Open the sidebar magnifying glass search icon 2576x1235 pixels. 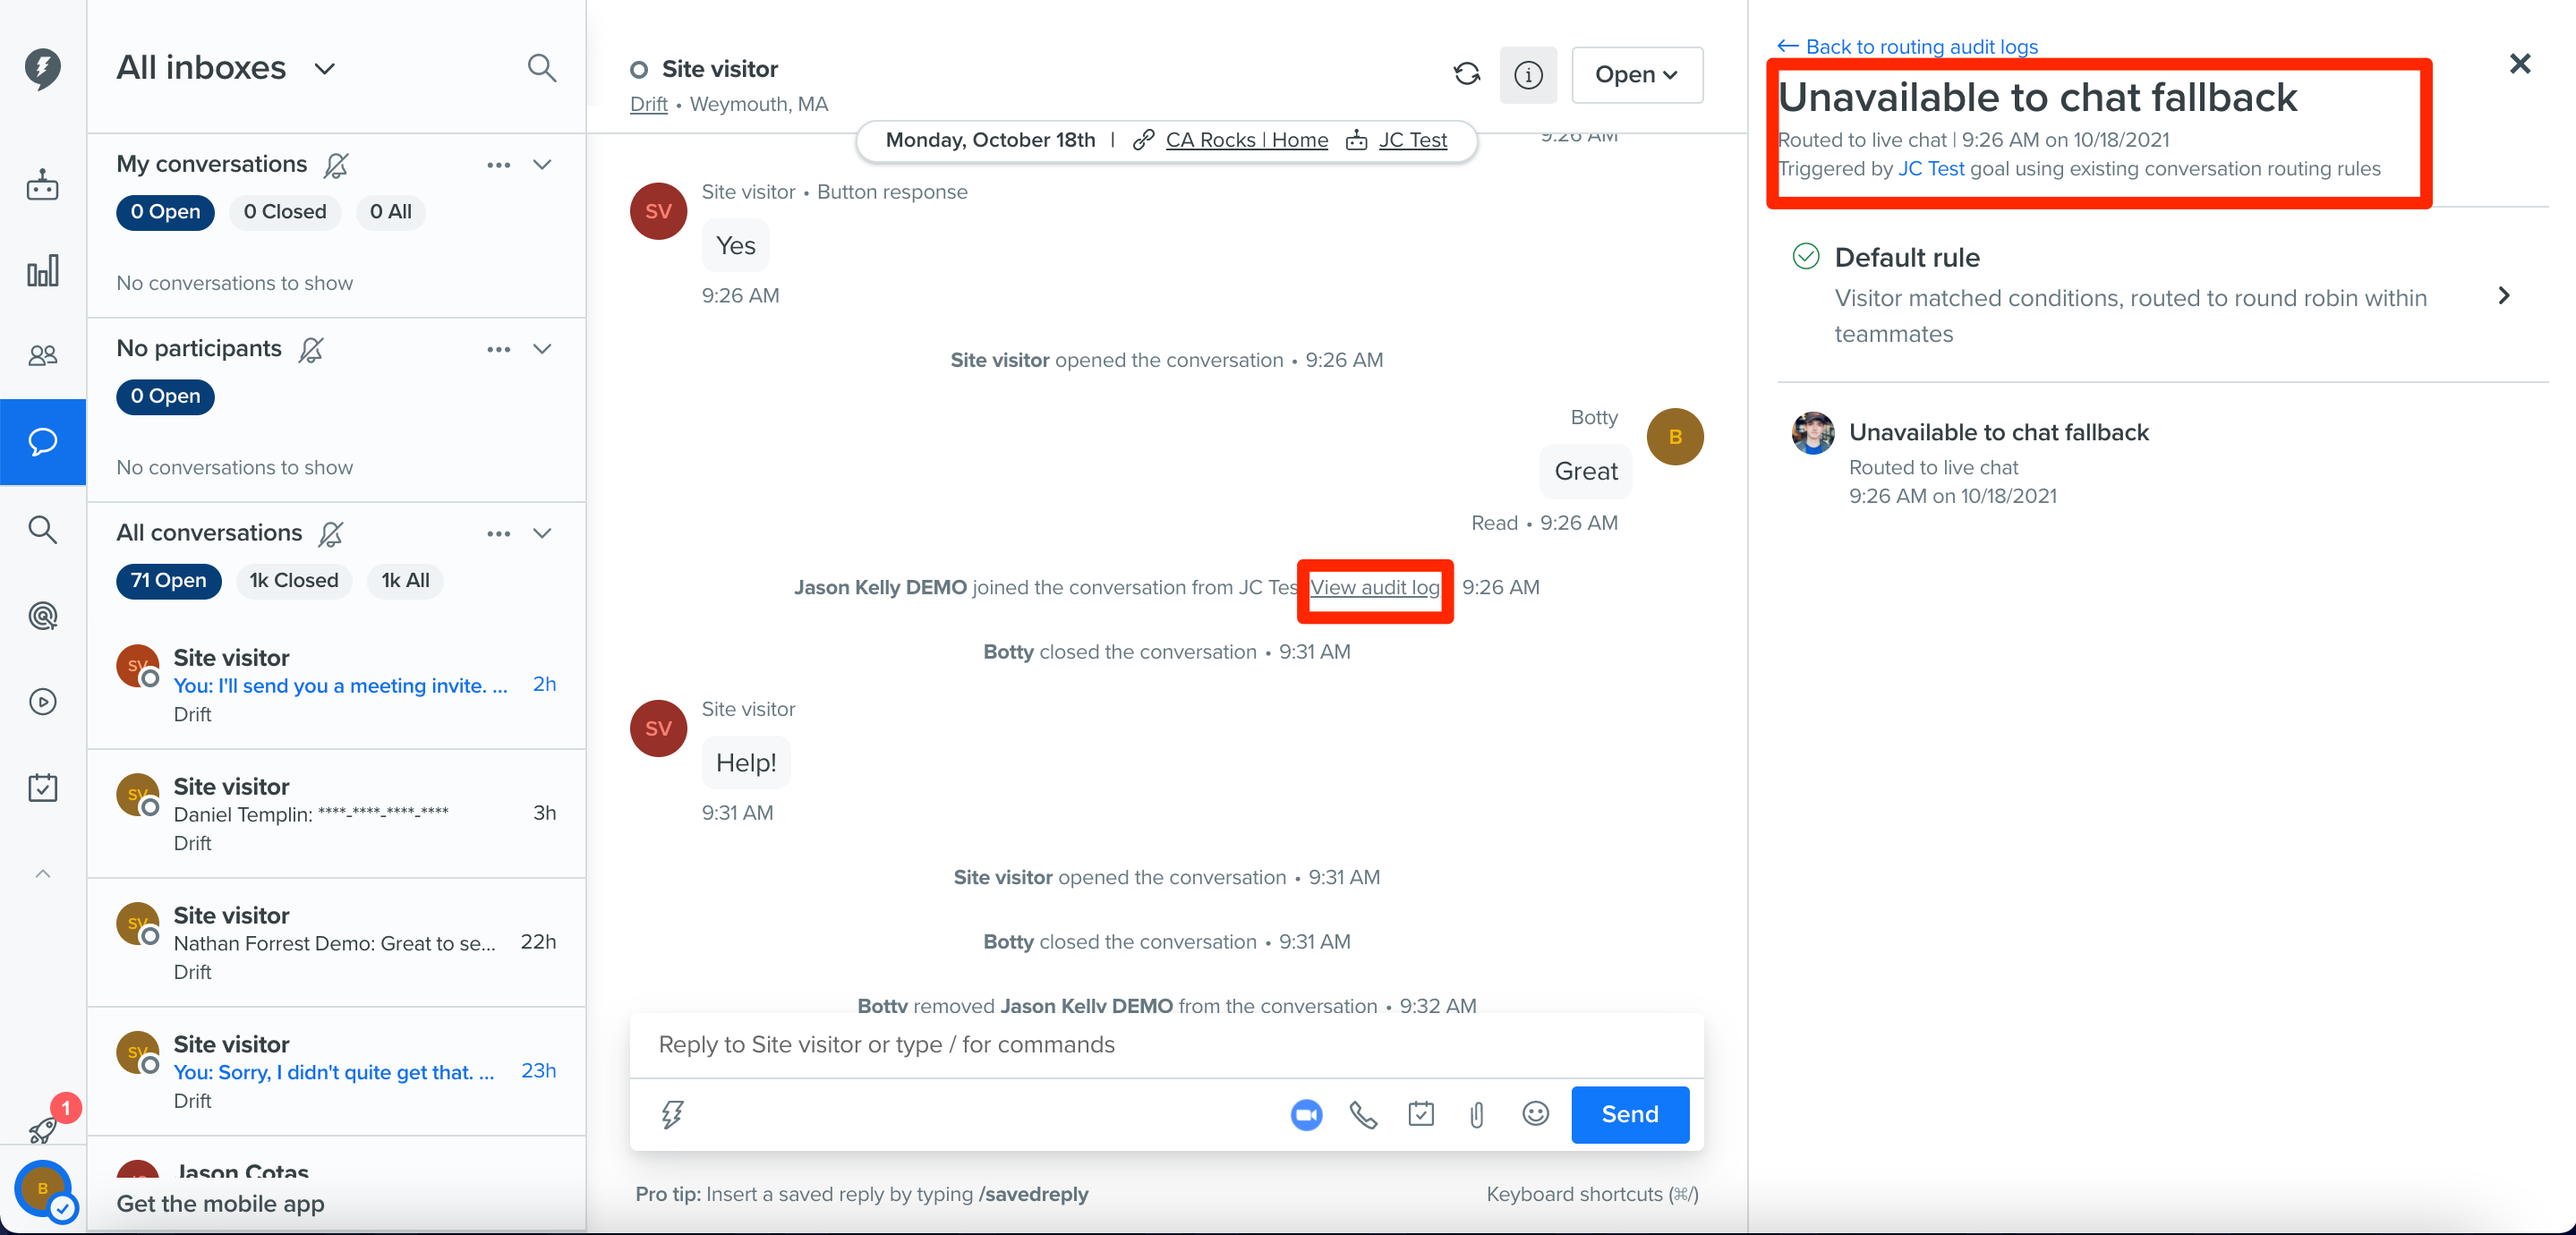tap(42, 529)
